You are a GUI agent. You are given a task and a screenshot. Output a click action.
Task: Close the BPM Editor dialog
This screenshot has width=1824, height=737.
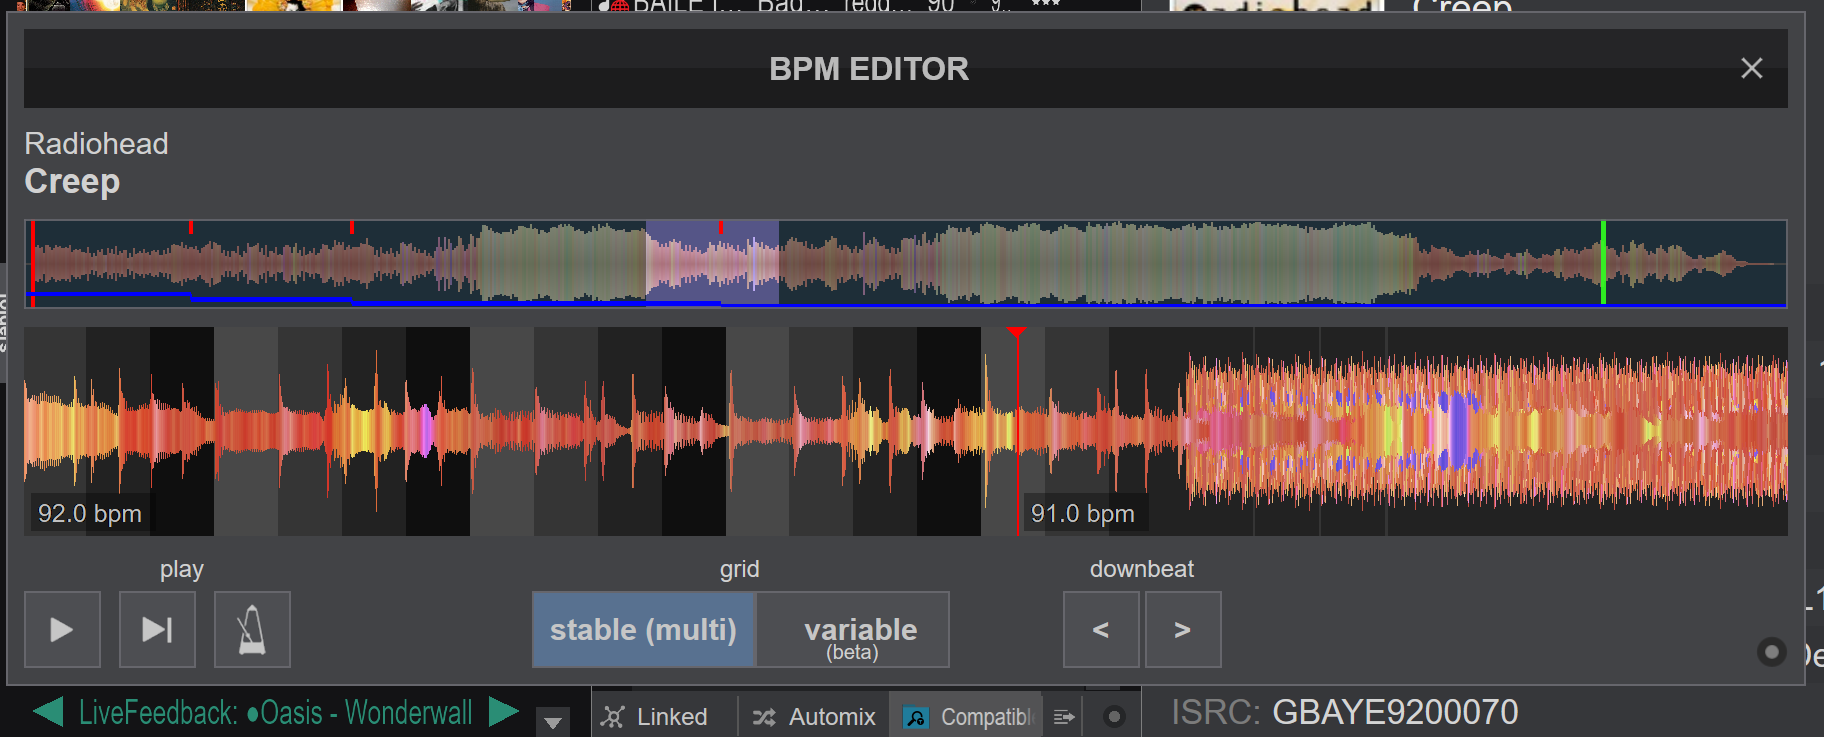1751,68
